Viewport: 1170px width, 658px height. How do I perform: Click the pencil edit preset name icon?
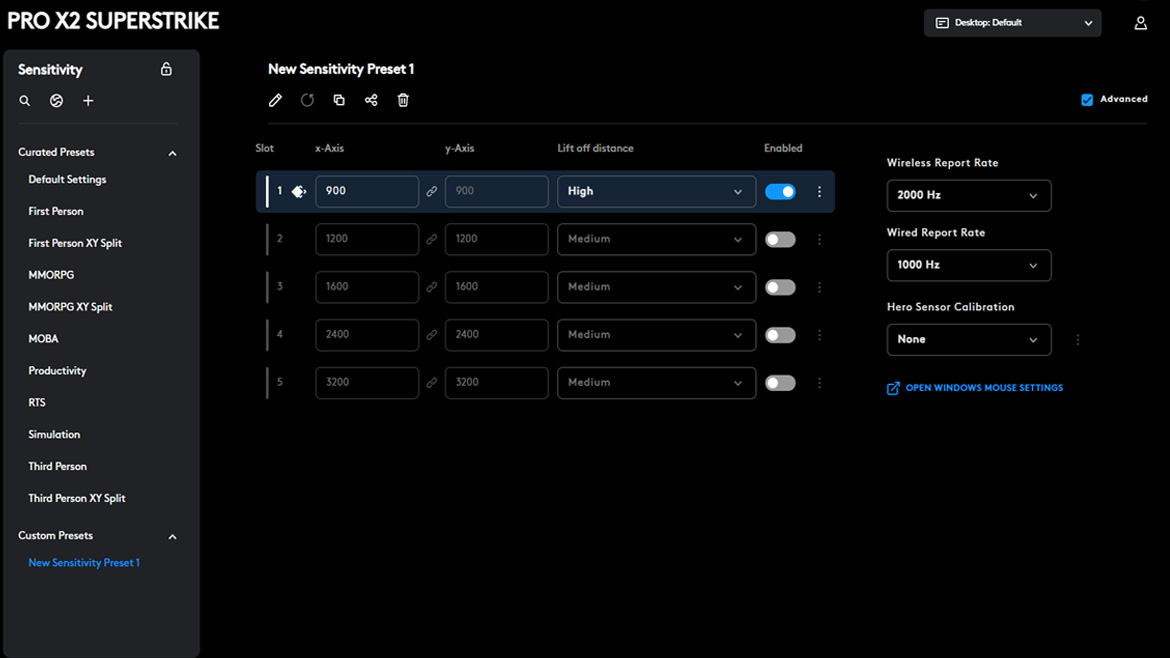275,100
